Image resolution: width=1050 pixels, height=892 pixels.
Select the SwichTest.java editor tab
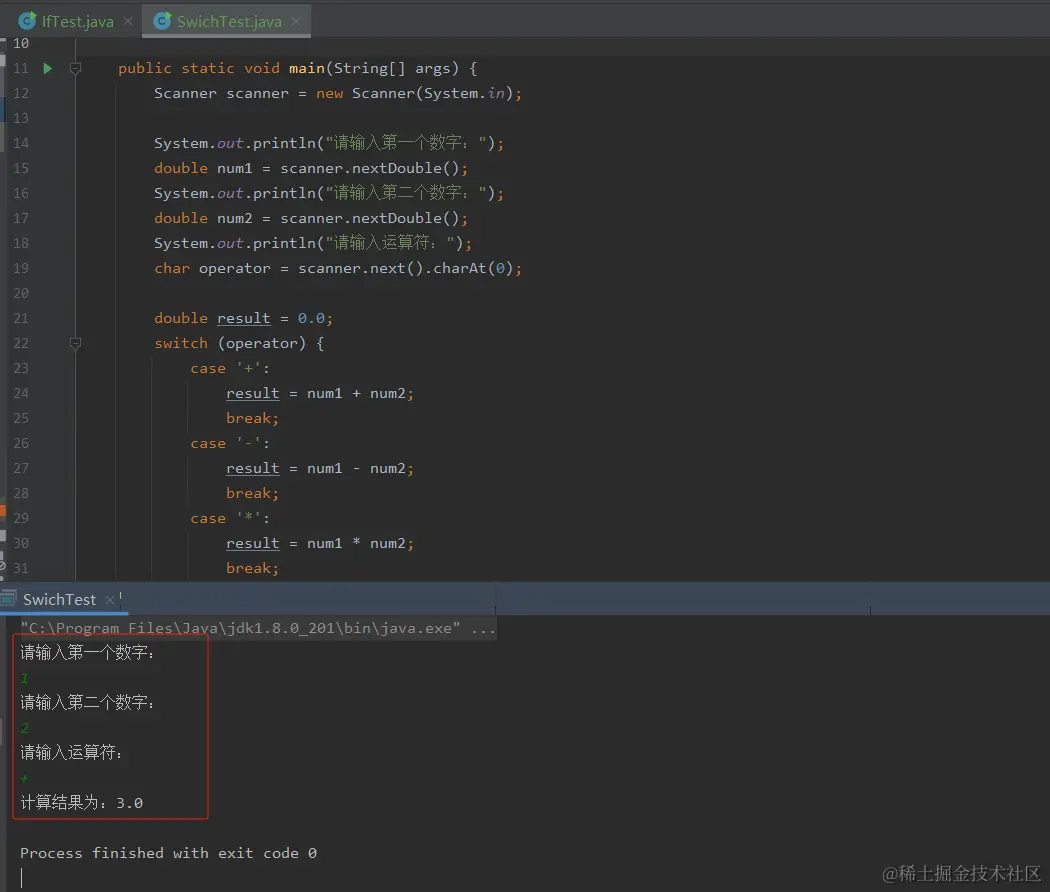(x=228, y=21)
